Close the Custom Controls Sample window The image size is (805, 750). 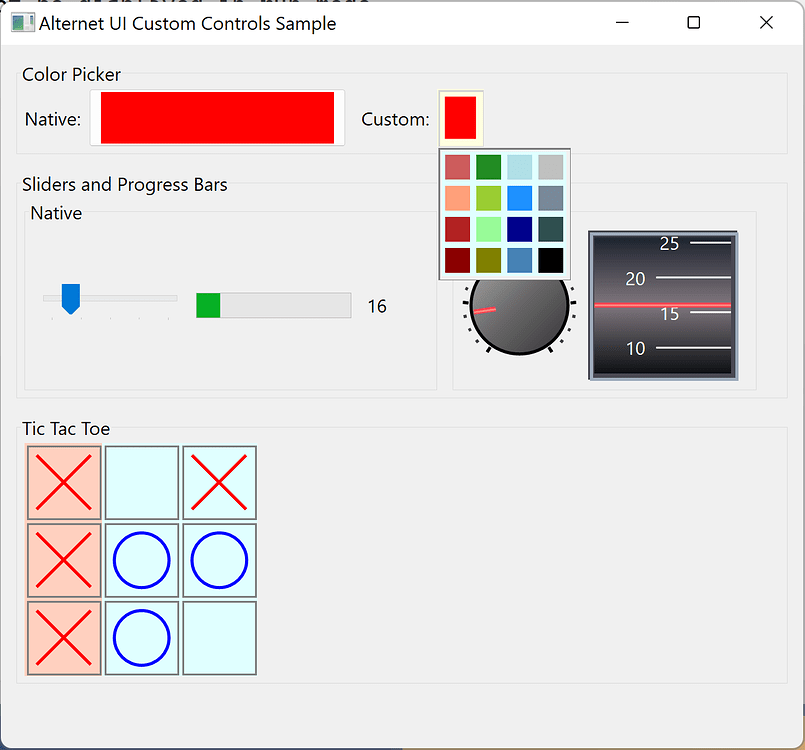[766, 23]
